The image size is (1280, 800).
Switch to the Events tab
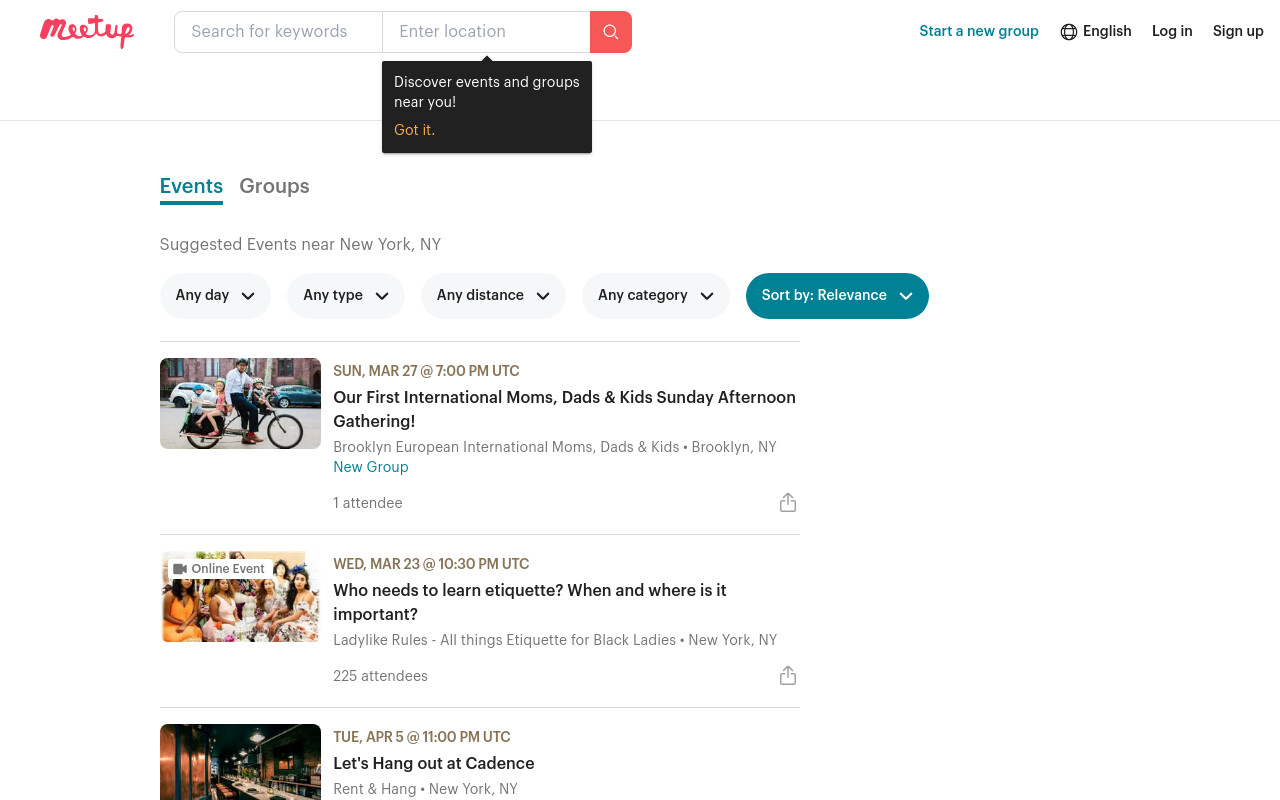tap(191, 187)
